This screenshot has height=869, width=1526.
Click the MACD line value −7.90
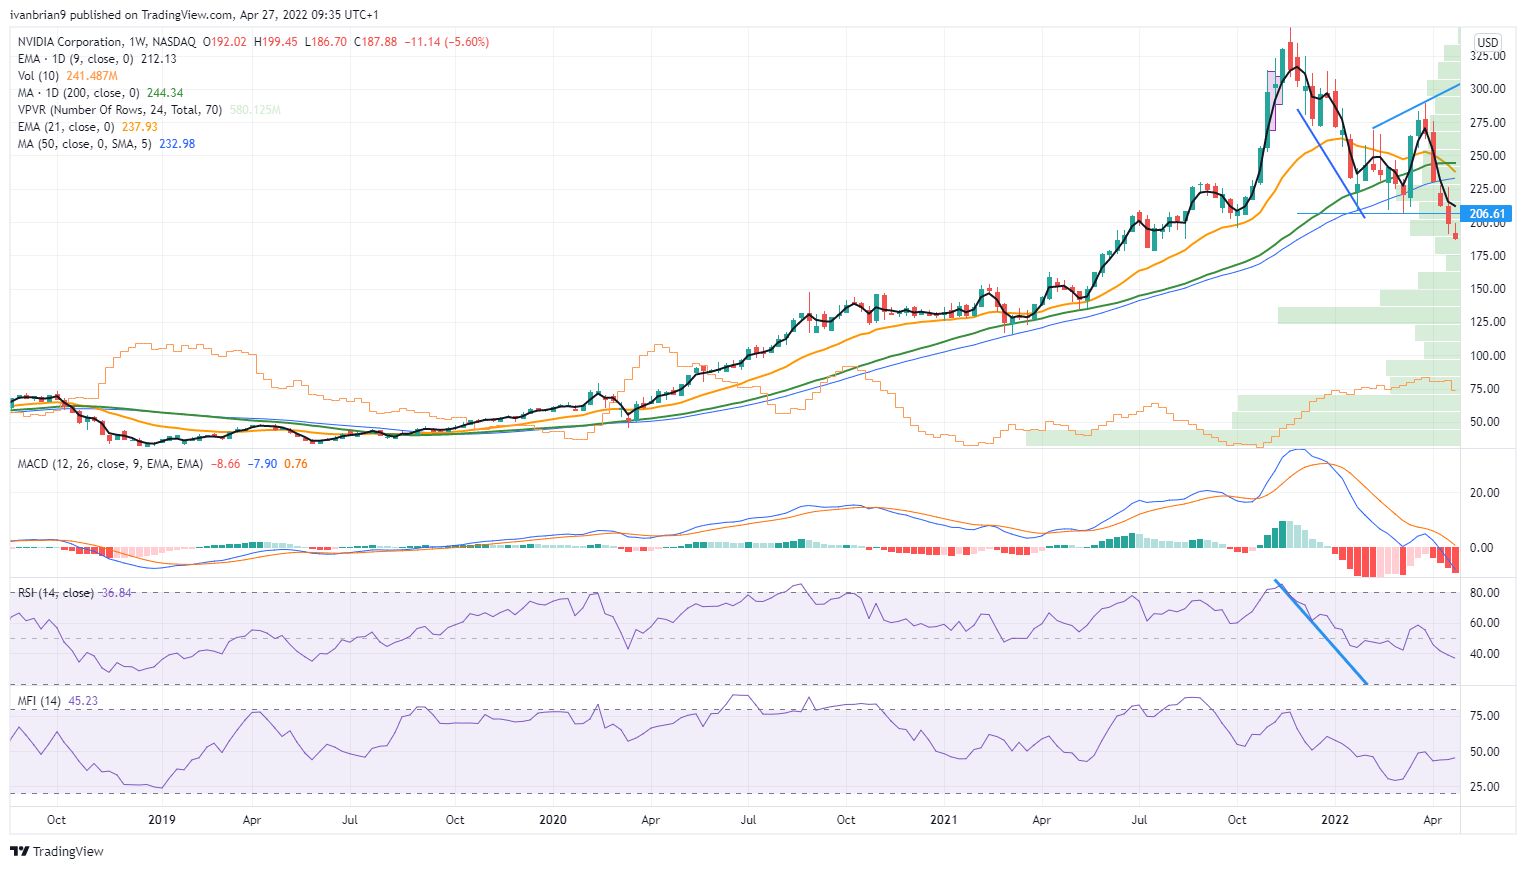[263, 464]
